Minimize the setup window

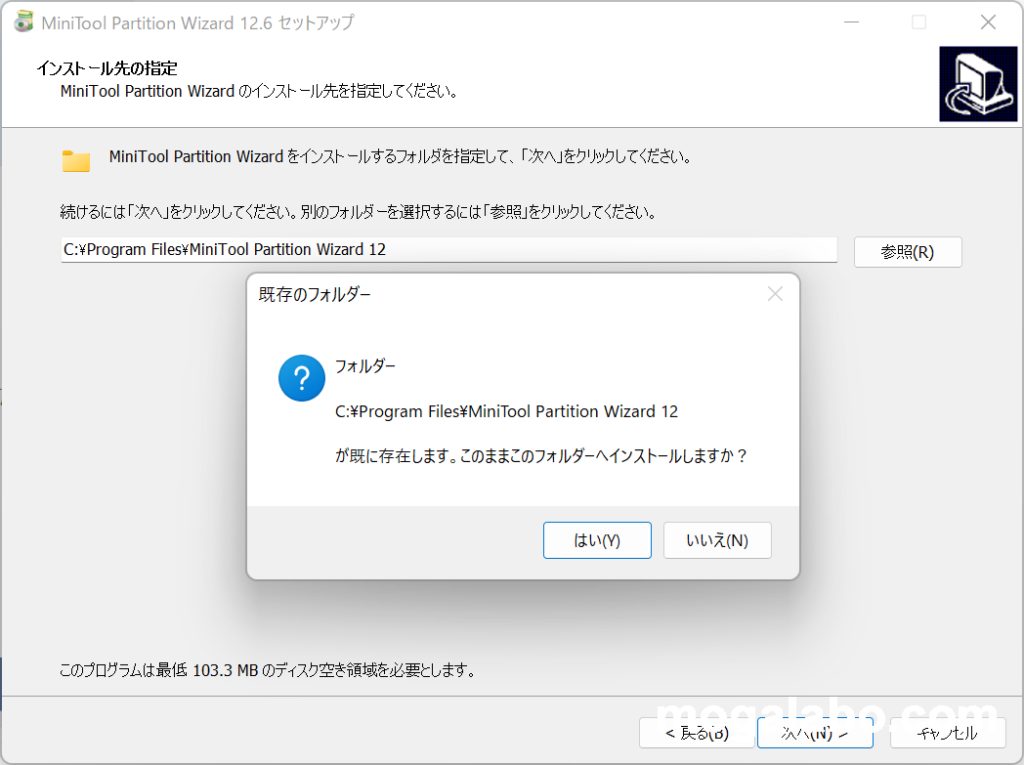point(851,22)
